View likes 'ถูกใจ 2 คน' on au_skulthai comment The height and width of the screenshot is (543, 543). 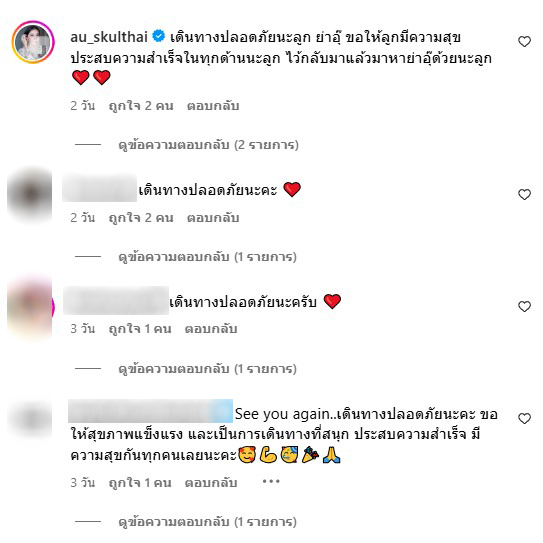click(x=141, y=106)
